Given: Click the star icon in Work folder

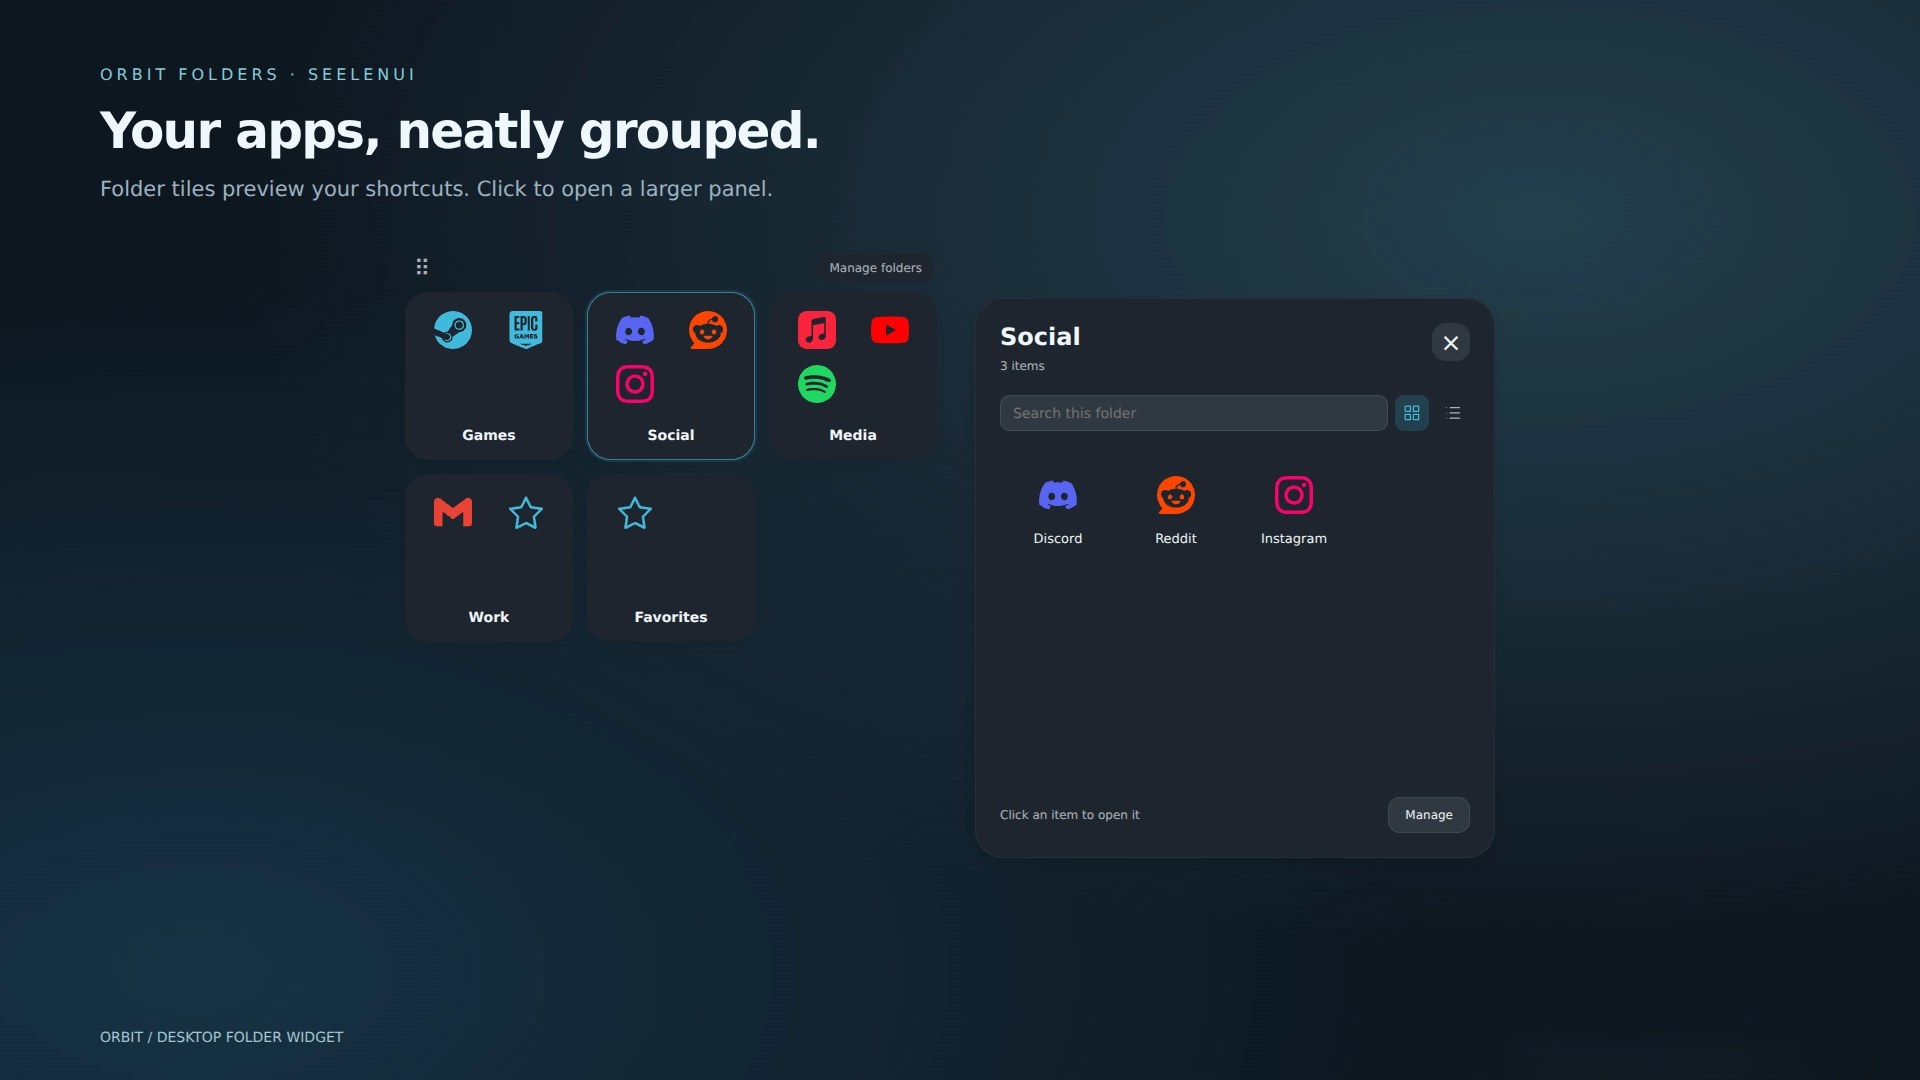Looking at the screenshot, I should 526,512.
